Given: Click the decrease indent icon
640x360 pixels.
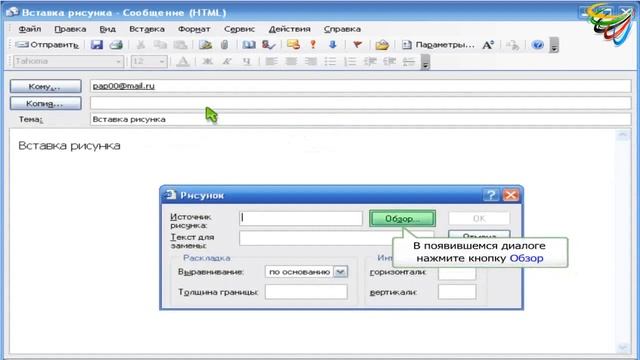Looking at the screenshot, I should tap(370, 62).
